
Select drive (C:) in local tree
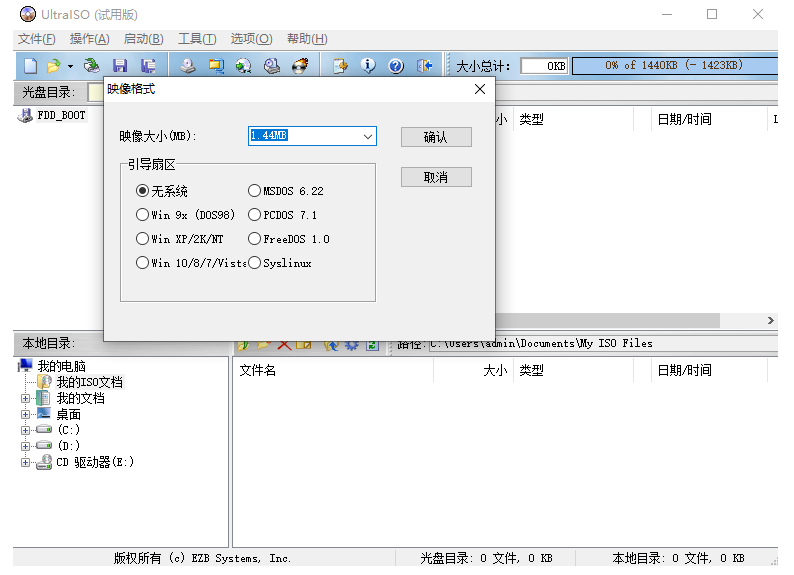(68, 430)
